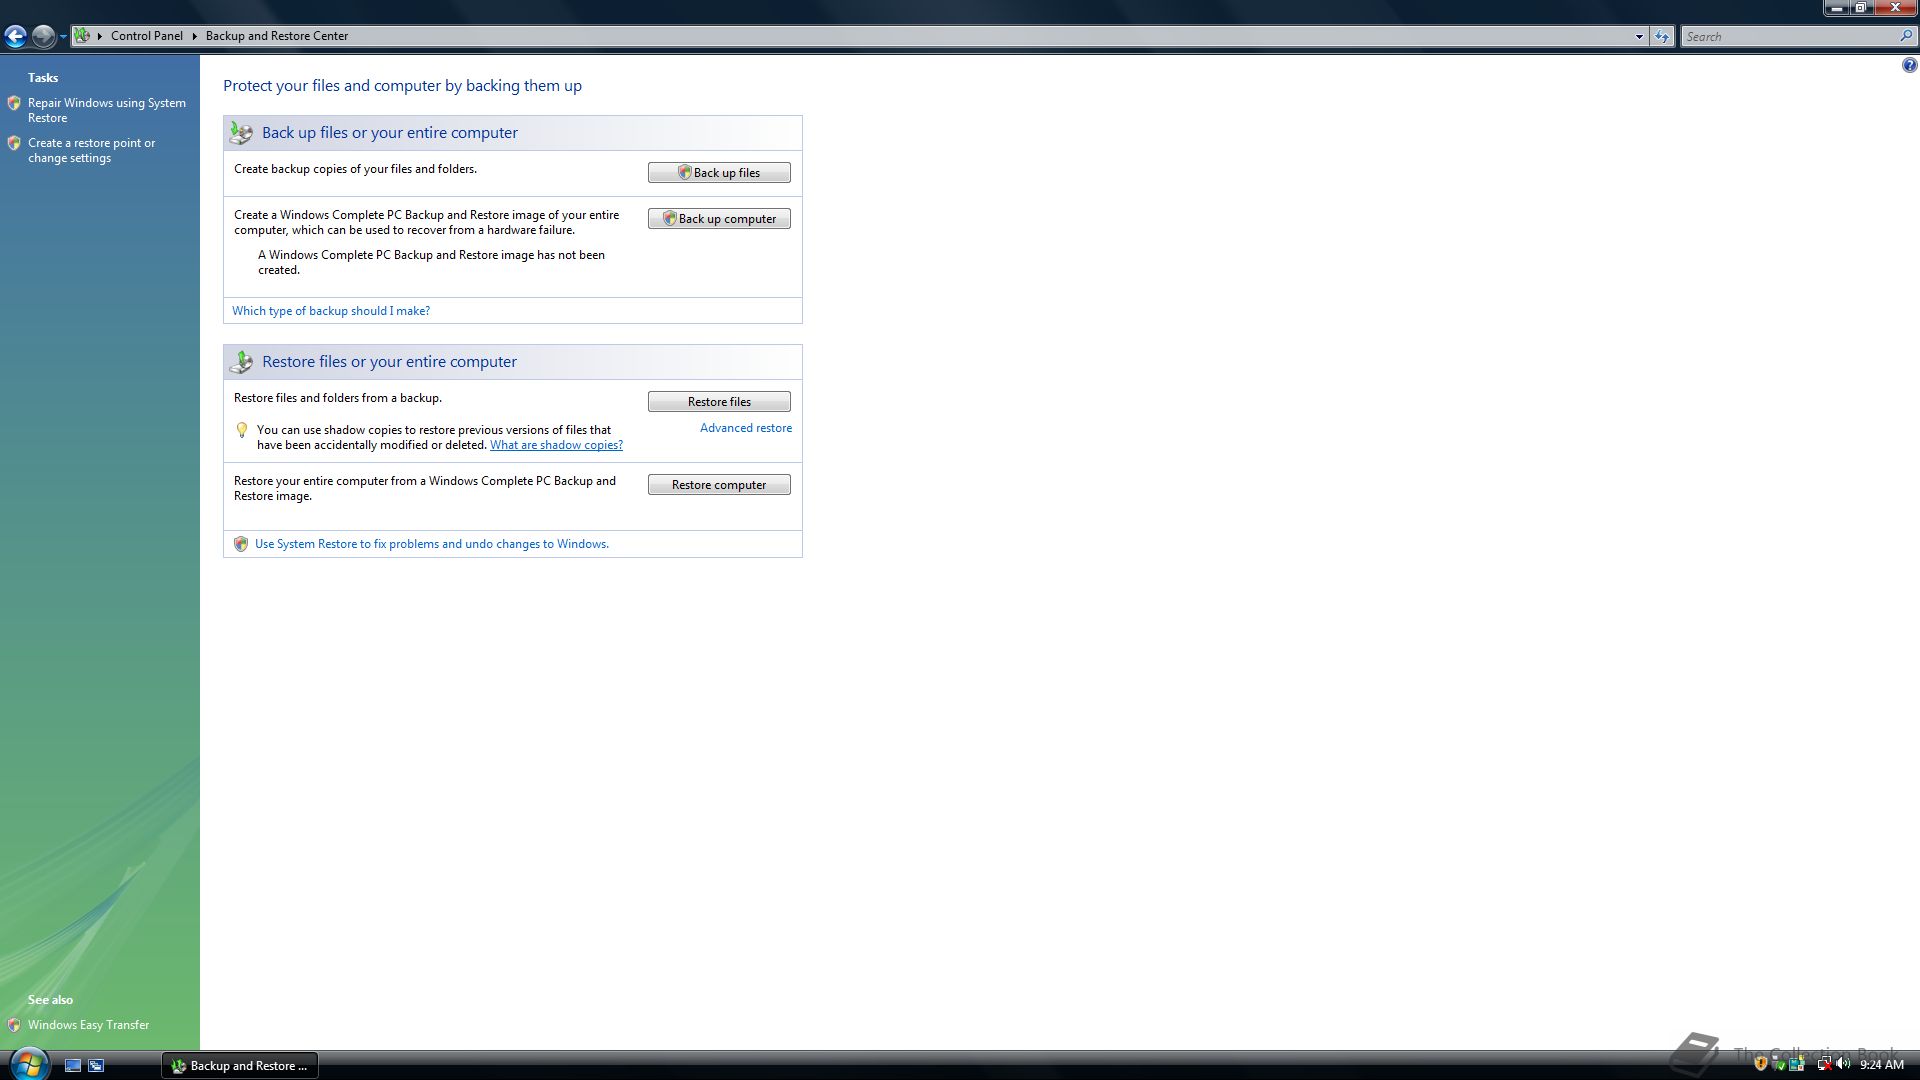
Task: Open What are shadow copies? link
Action: [556, 445]
